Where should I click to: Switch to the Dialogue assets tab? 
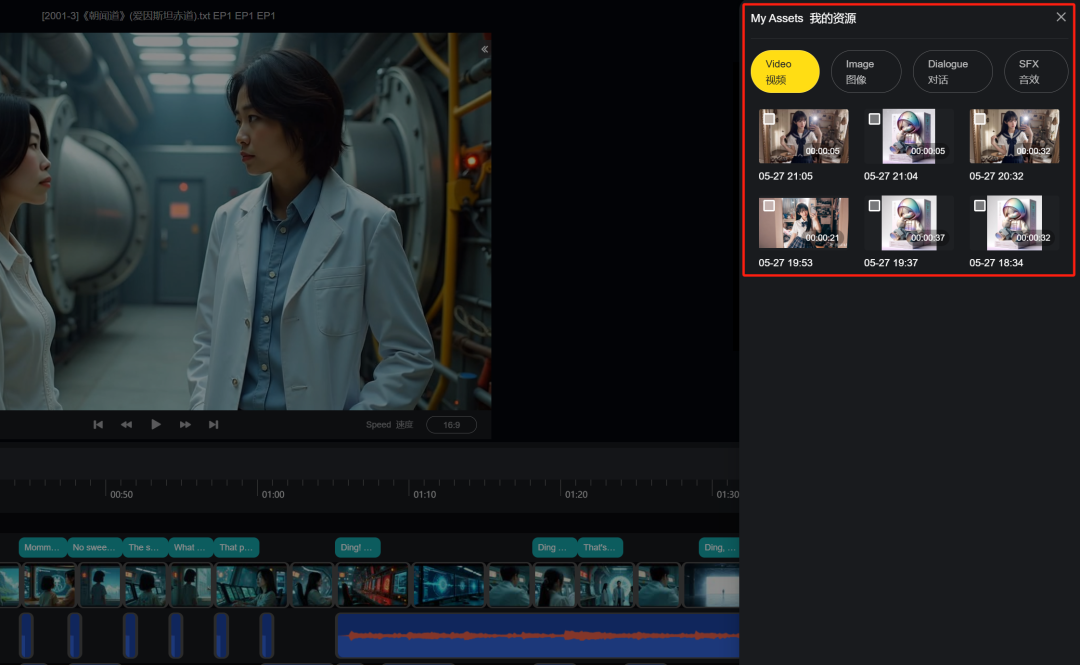[x=953, y=72]
